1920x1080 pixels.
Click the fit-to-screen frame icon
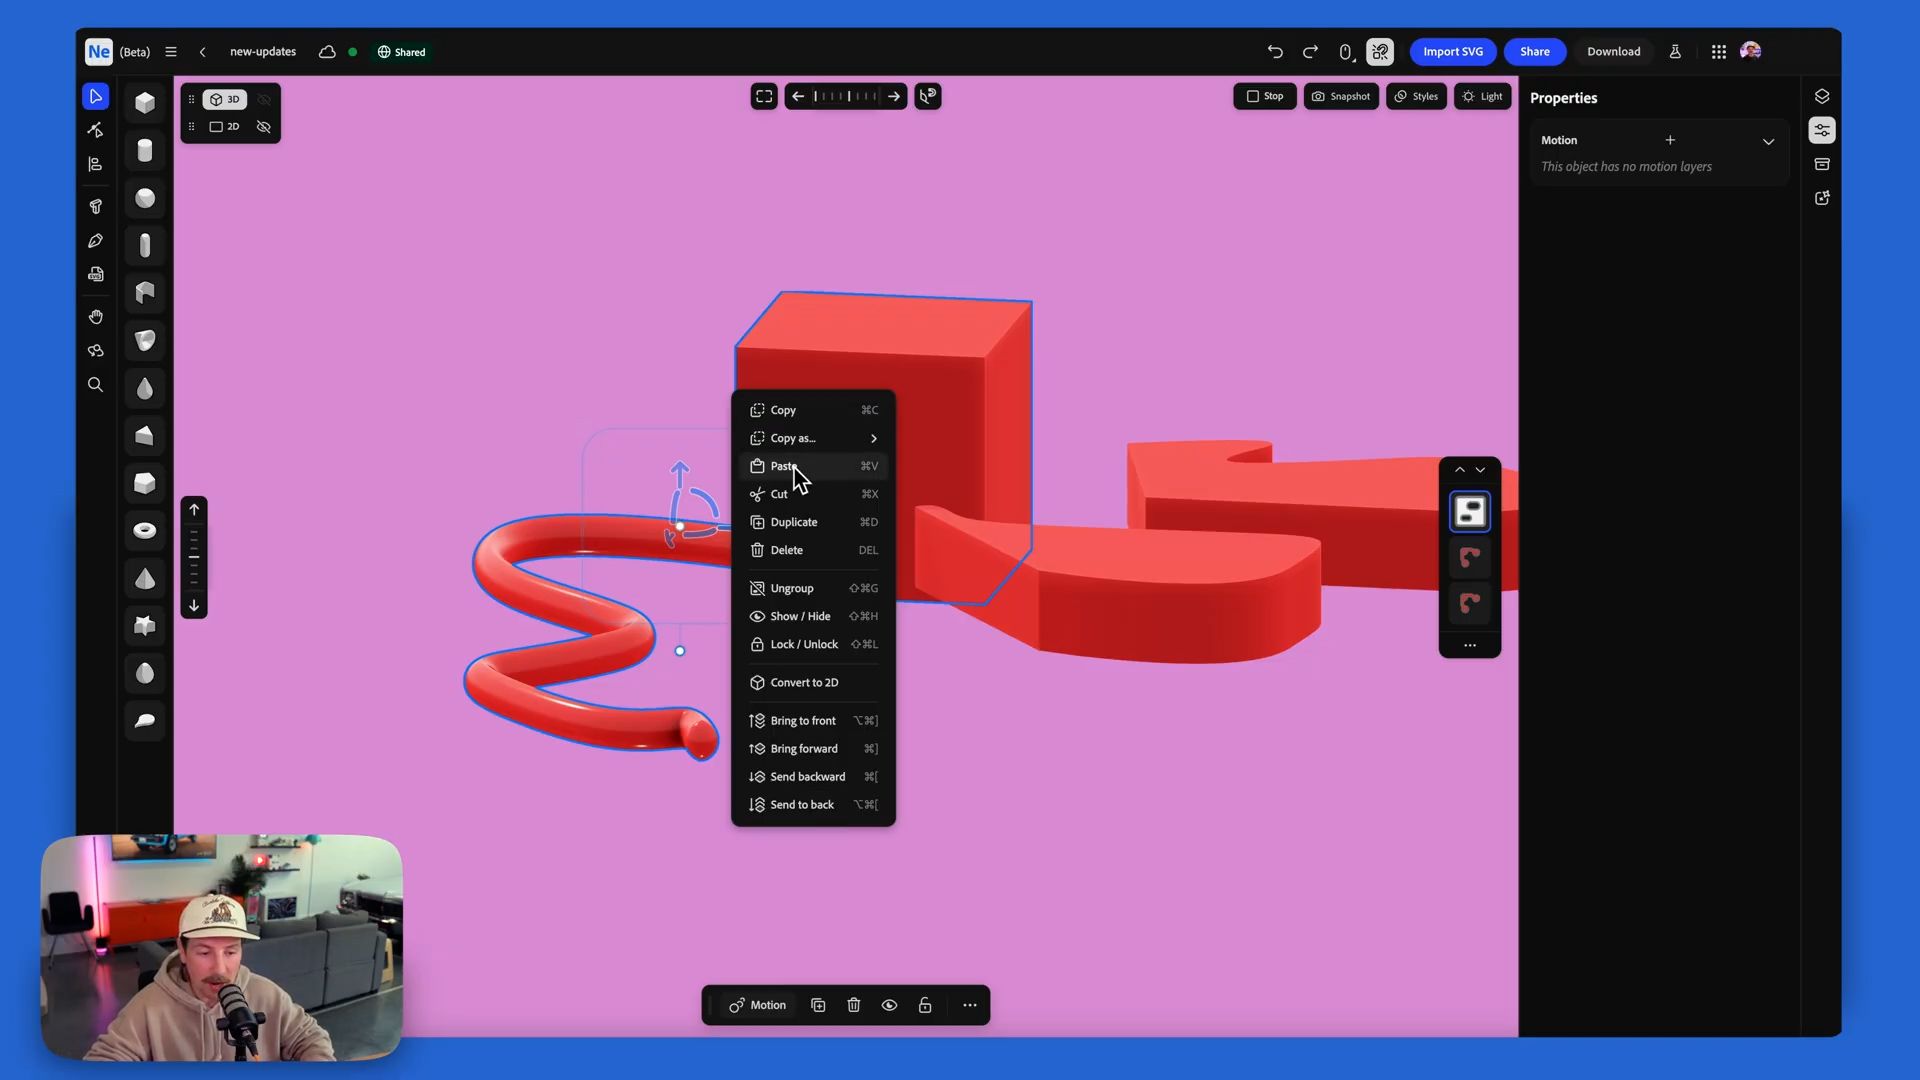[x=764, y=97]
